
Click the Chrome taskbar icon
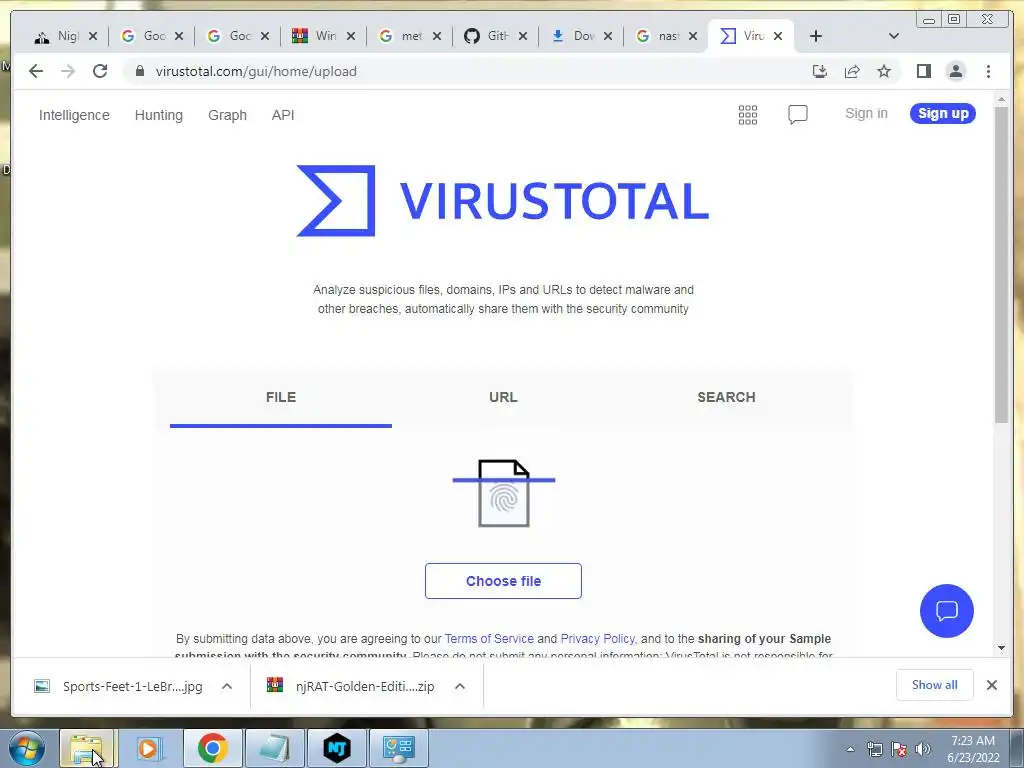point(212,748)
